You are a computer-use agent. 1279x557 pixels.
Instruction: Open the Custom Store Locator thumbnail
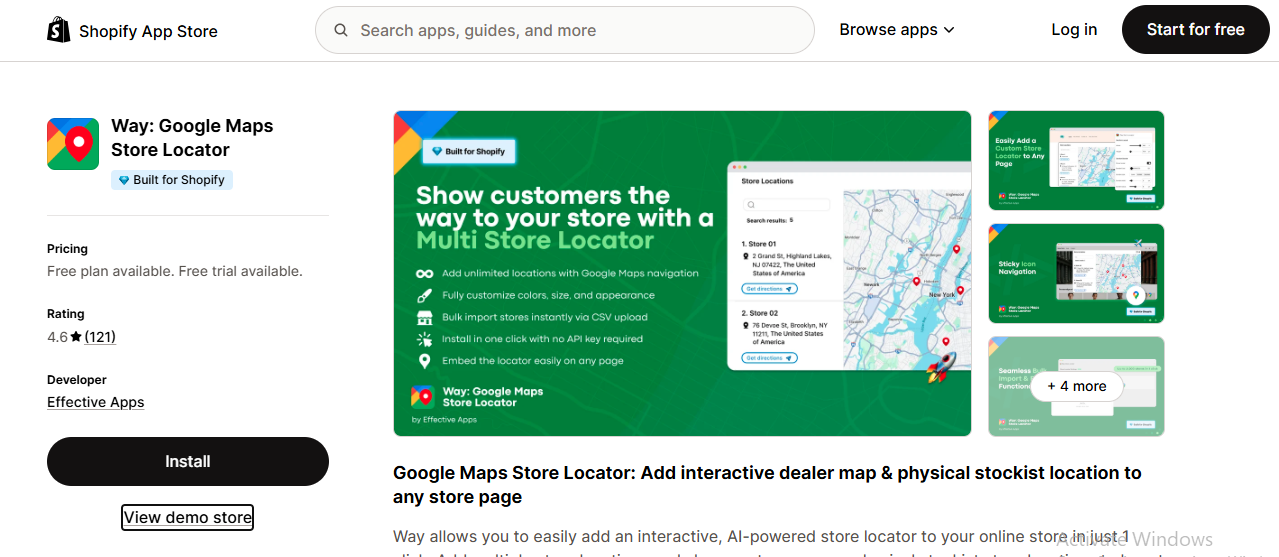click(1076, 161)
